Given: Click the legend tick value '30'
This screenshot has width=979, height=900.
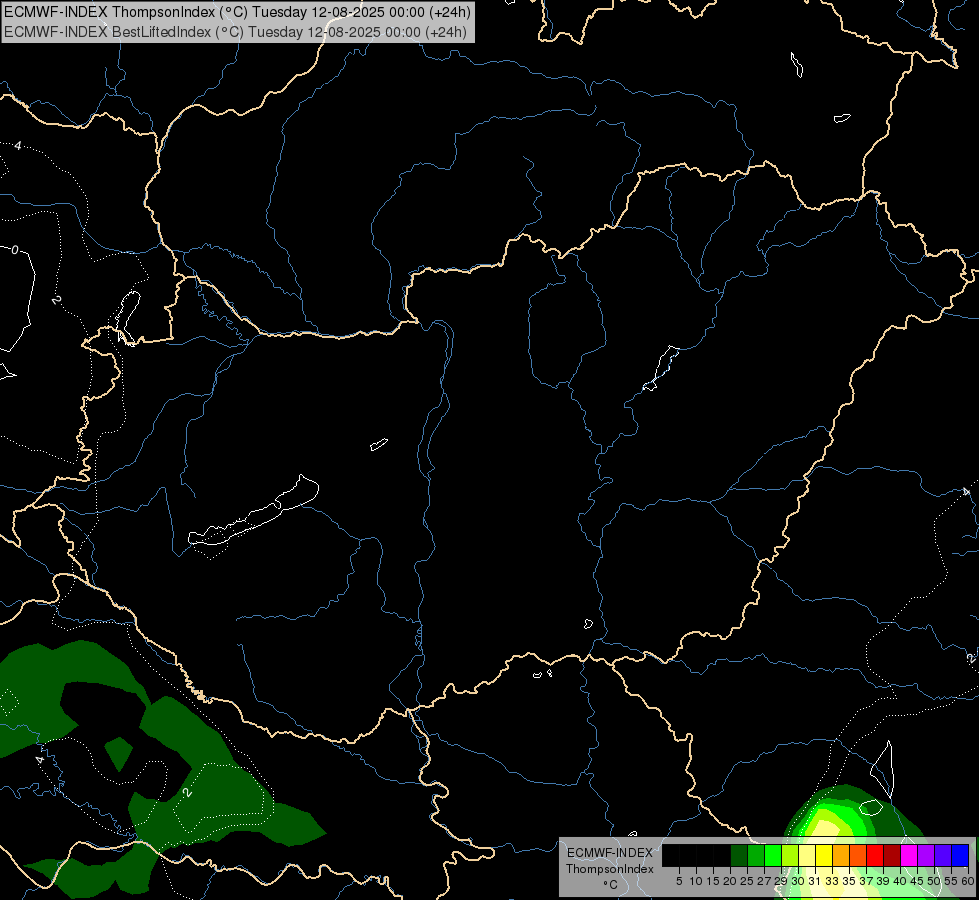Looking at the screenshot, I should click(x=798, y=881).
